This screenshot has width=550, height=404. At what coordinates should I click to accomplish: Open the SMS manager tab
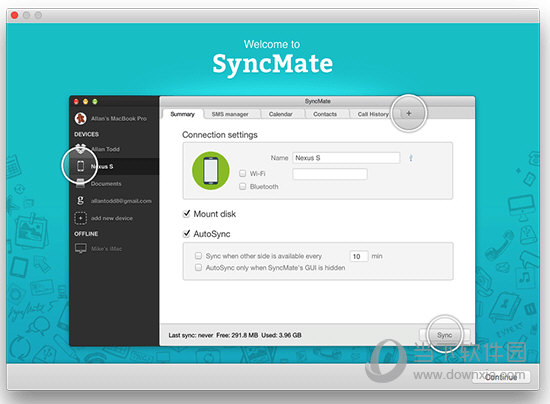(230, 114)
